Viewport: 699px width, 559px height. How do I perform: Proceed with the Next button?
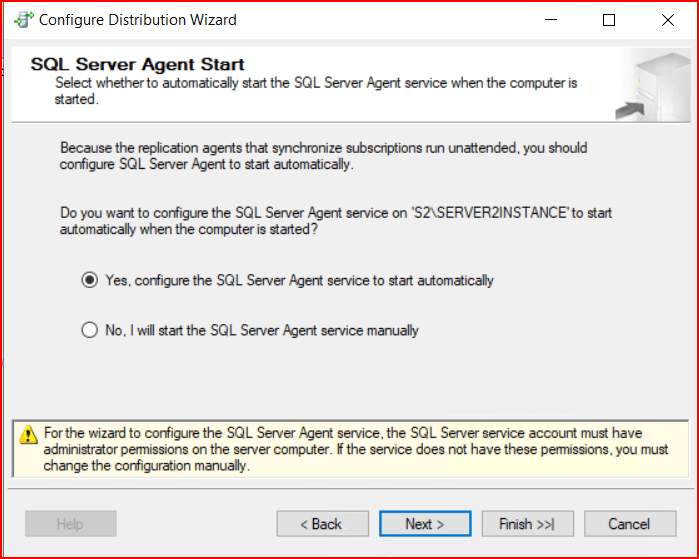point(424,524)
